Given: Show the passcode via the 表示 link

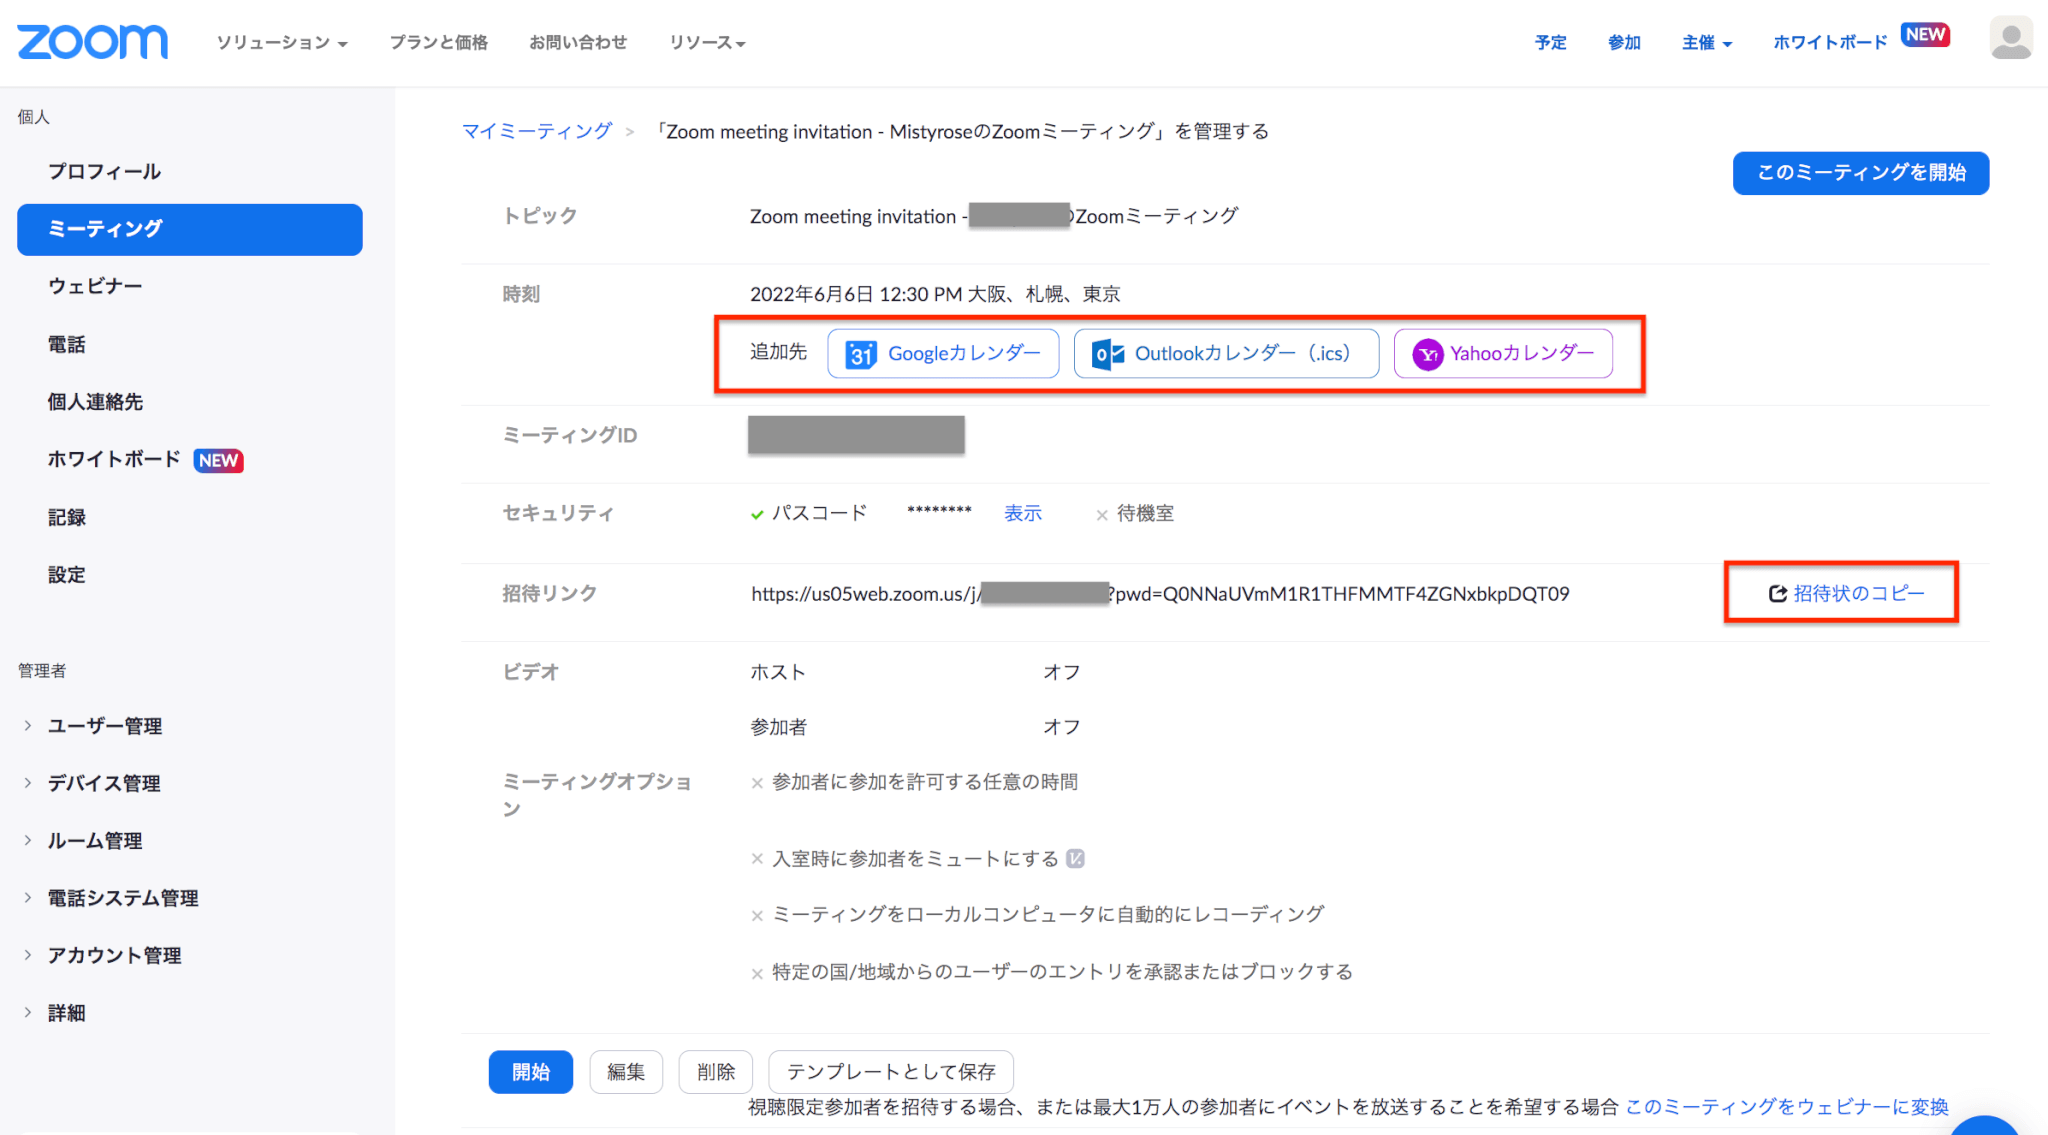Looking at the screenshot, I should 1023,513.
